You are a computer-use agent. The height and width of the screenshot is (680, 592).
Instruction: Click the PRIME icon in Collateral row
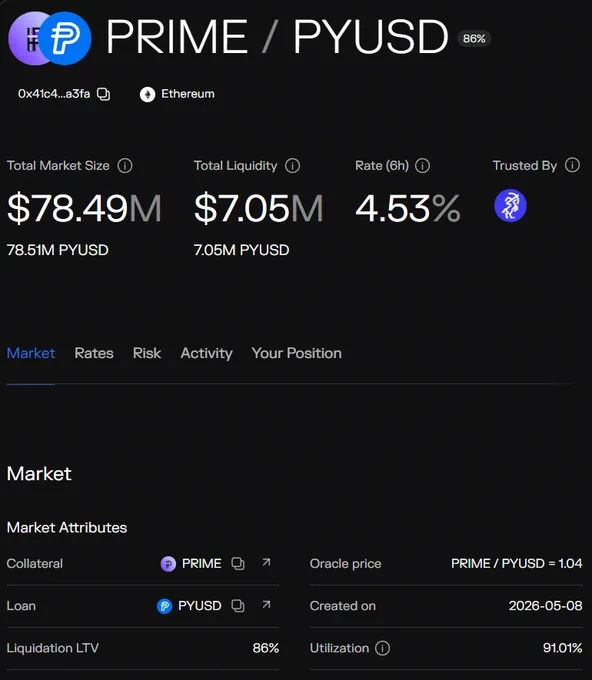168,564
